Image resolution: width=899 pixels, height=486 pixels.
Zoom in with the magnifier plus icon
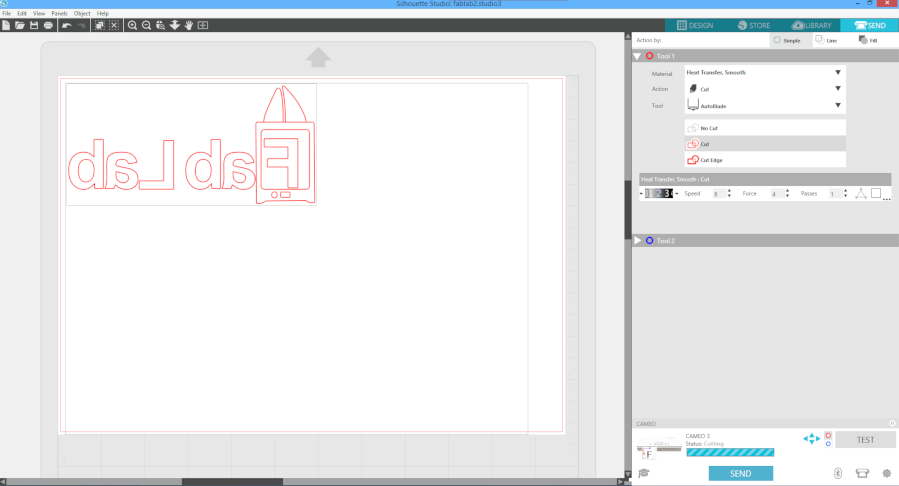[x=132, y=25]
